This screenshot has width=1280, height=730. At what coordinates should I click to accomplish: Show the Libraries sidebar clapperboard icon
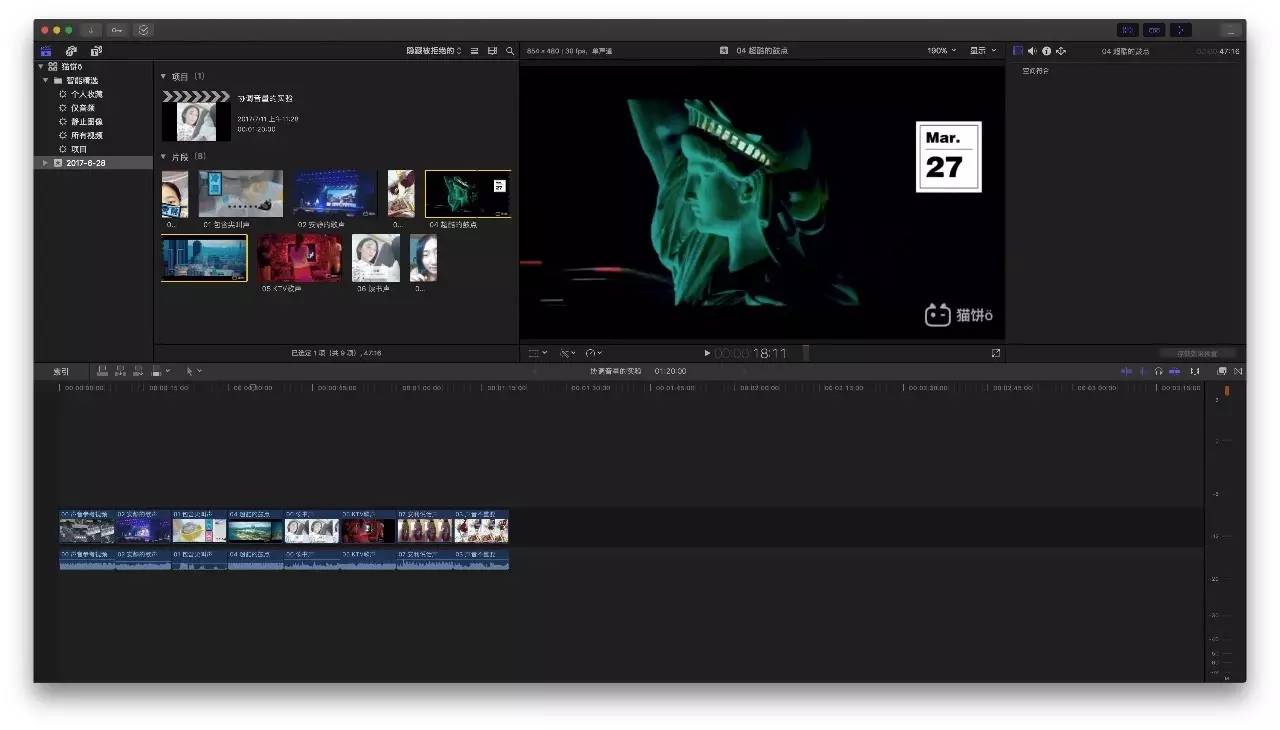(x=46, y=51)
